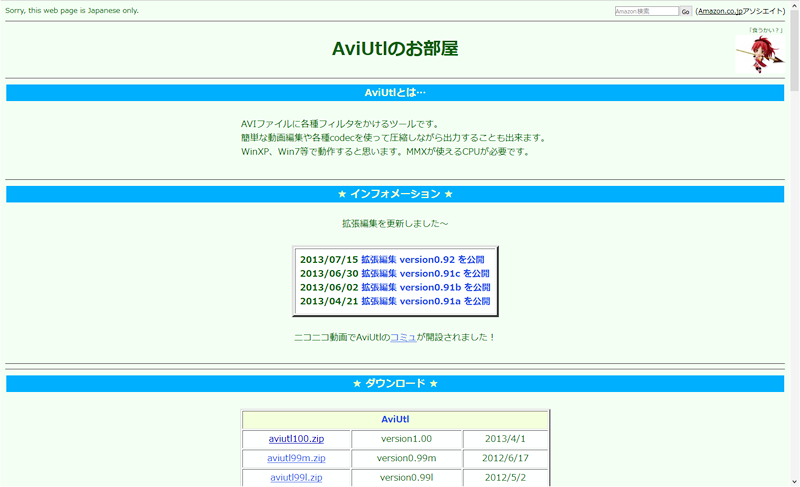The height and width of the screenshot is (487, 800).
Task: Click the 2012/5/2 date cell
Action: (x=505, y=477)
